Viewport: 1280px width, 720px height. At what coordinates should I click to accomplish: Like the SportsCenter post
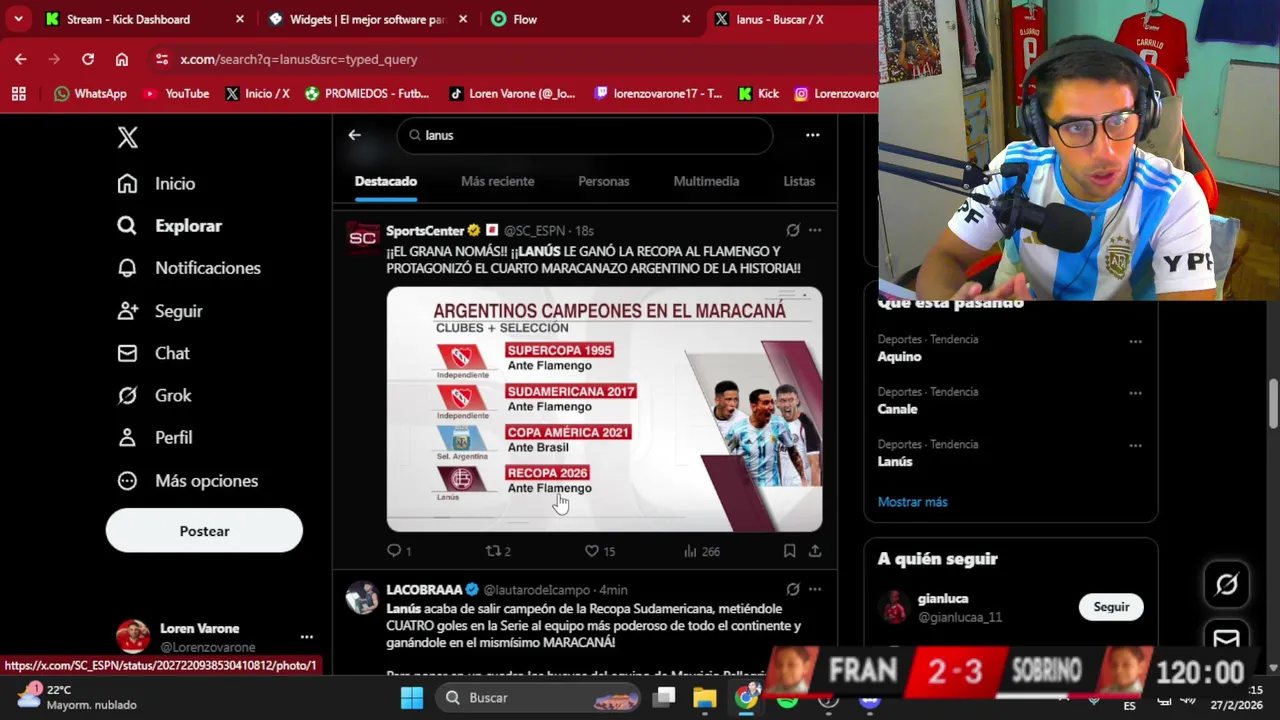(x=600, y=551)
